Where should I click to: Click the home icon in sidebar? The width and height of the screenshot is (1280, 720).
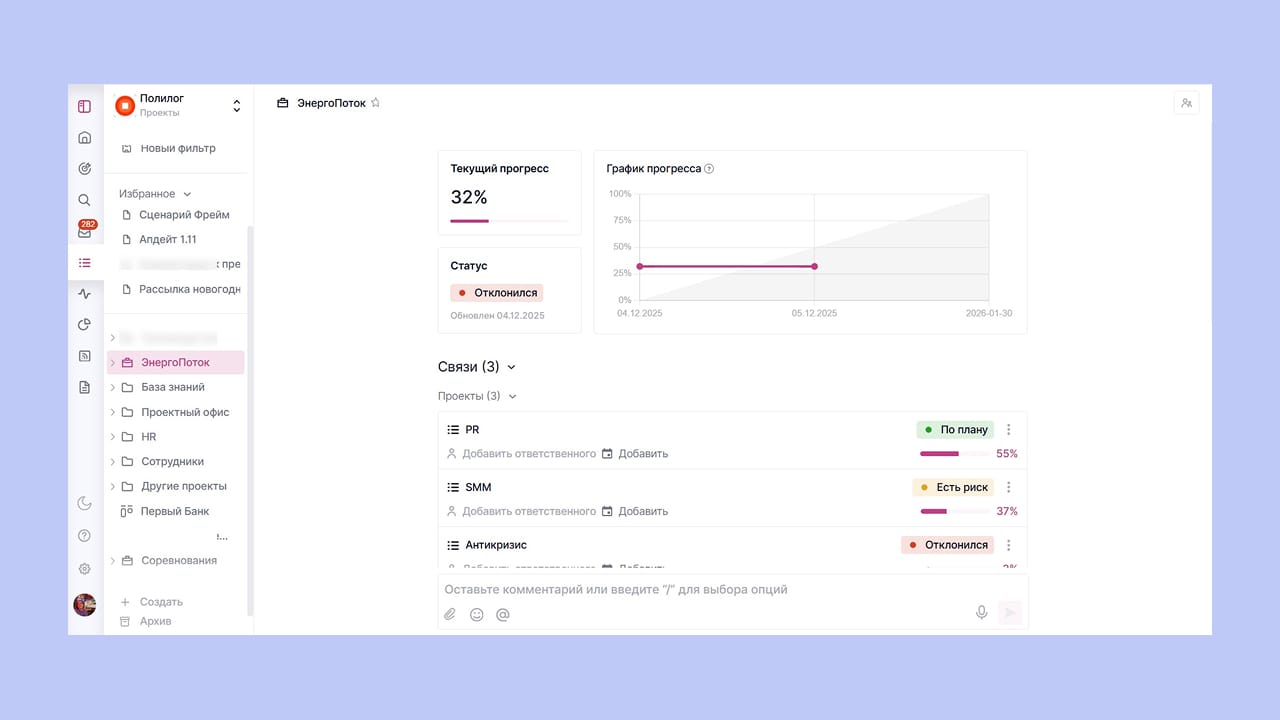(85, 138)
